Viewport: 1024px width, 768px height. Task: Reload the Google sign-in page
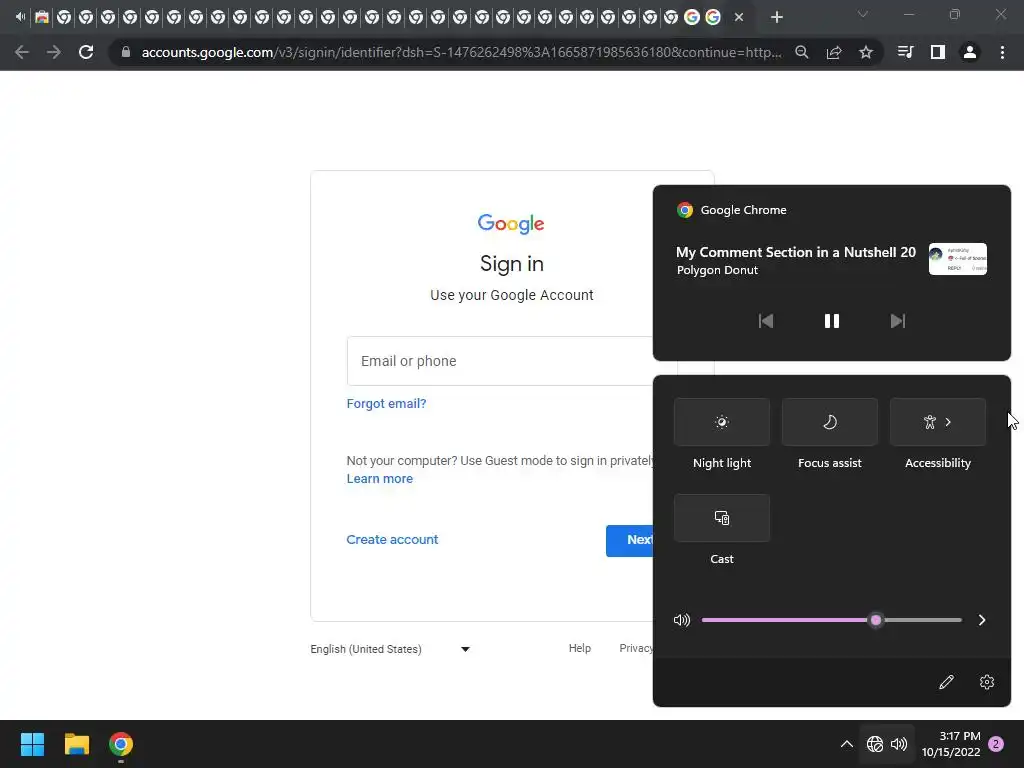[x=86, y=52]
